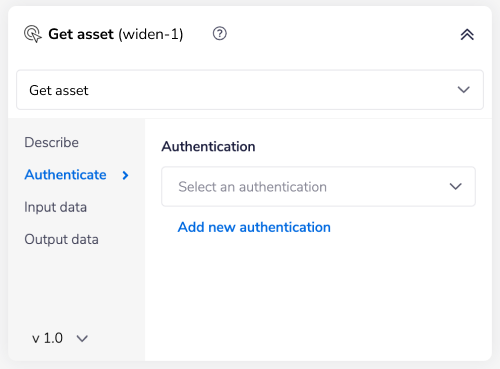The width and height of the screenshot is (500, 369).
Task: Open the help question mark icon
Action: coord(220,34)
